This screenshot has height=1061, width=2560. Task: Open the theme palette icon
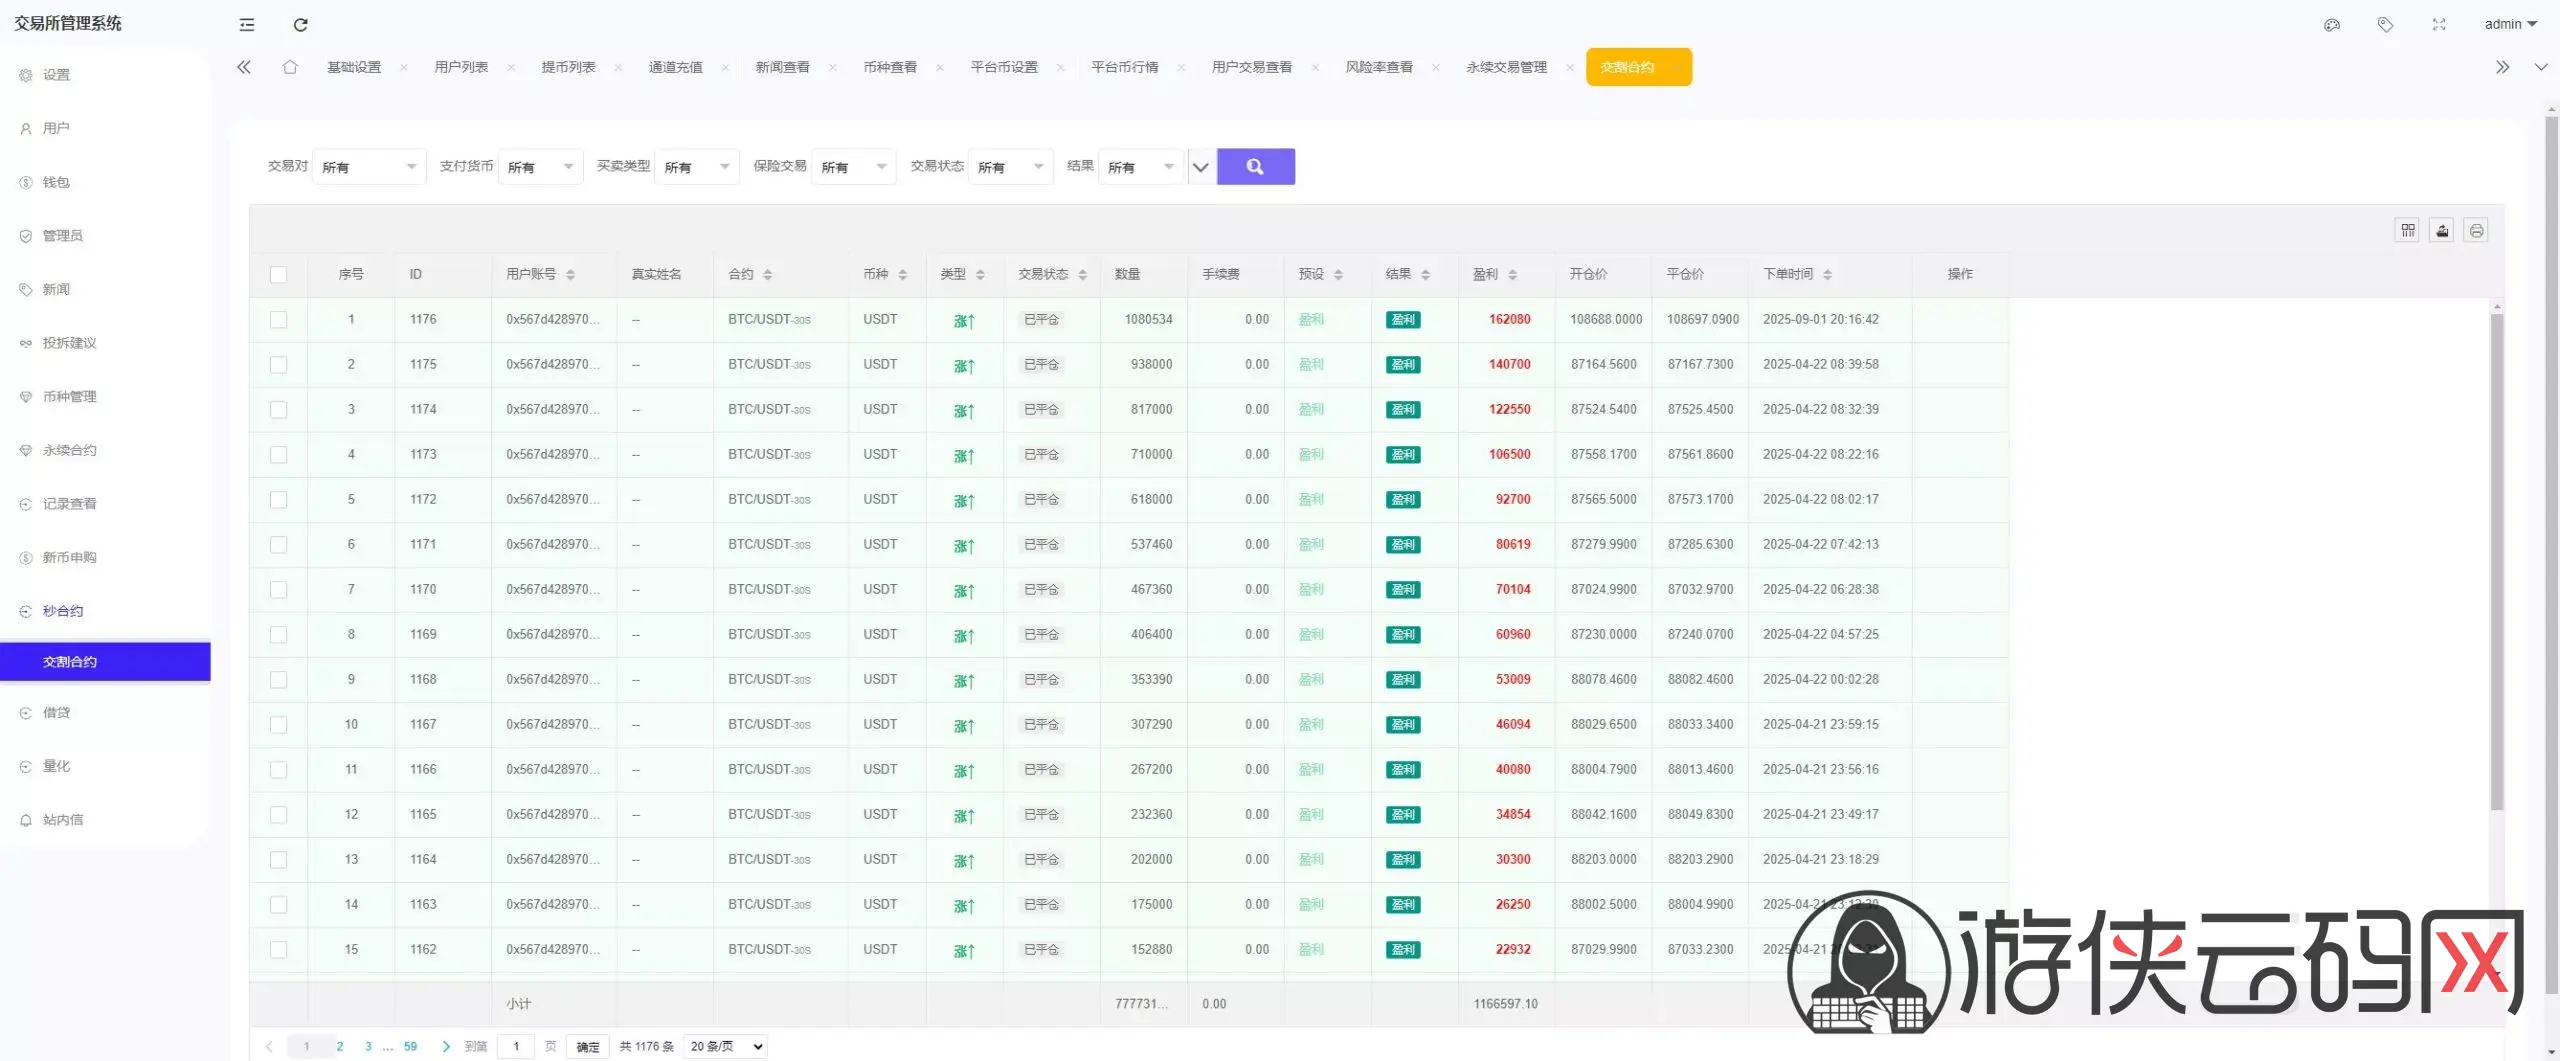(2332, 25)
